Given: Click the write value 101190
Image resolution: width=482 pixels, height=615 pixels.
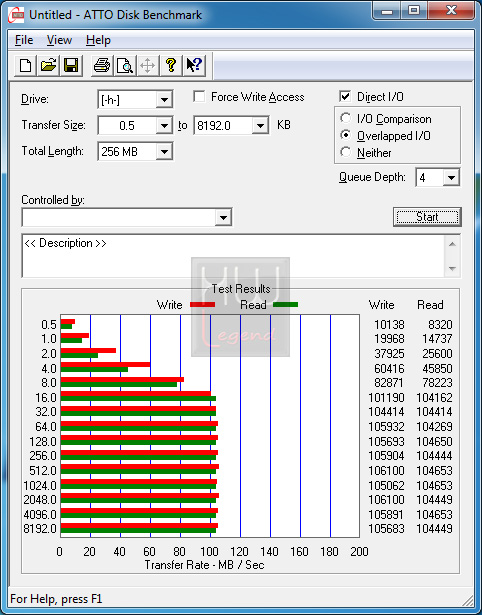Looking at the screenshot, I should [x=386, y=398].
